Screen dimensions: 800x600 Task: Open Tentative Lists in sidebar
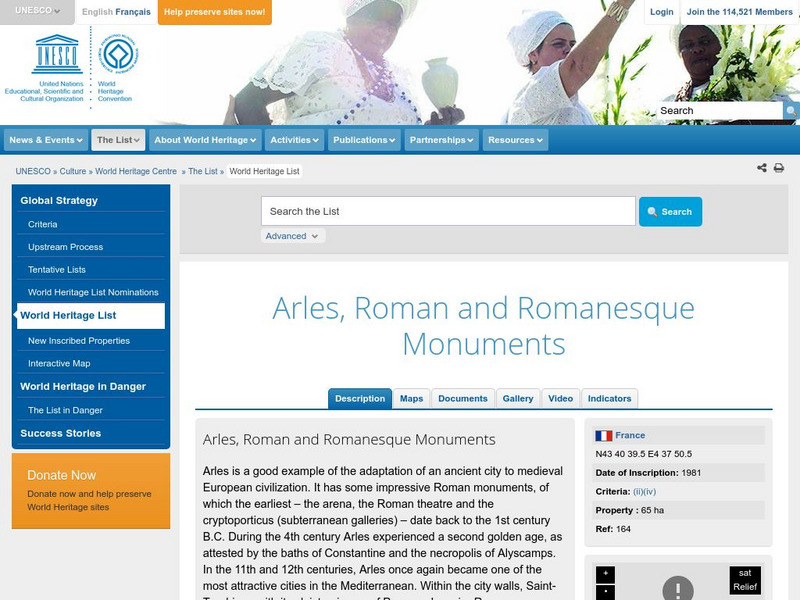tap(57, 270)
